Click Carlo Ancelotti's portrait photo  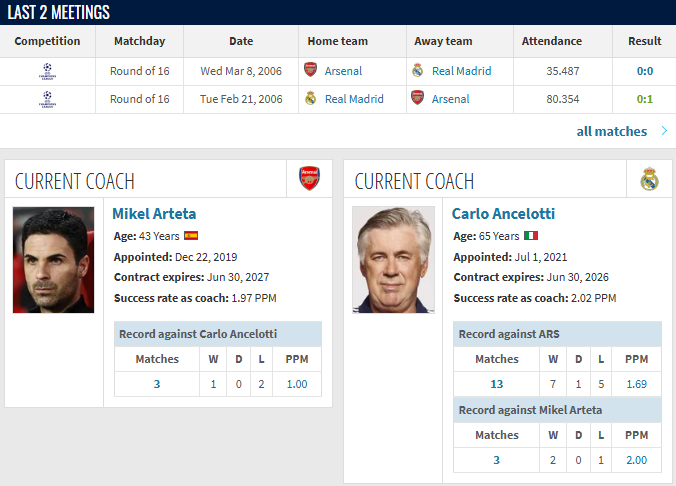point(393,260)
